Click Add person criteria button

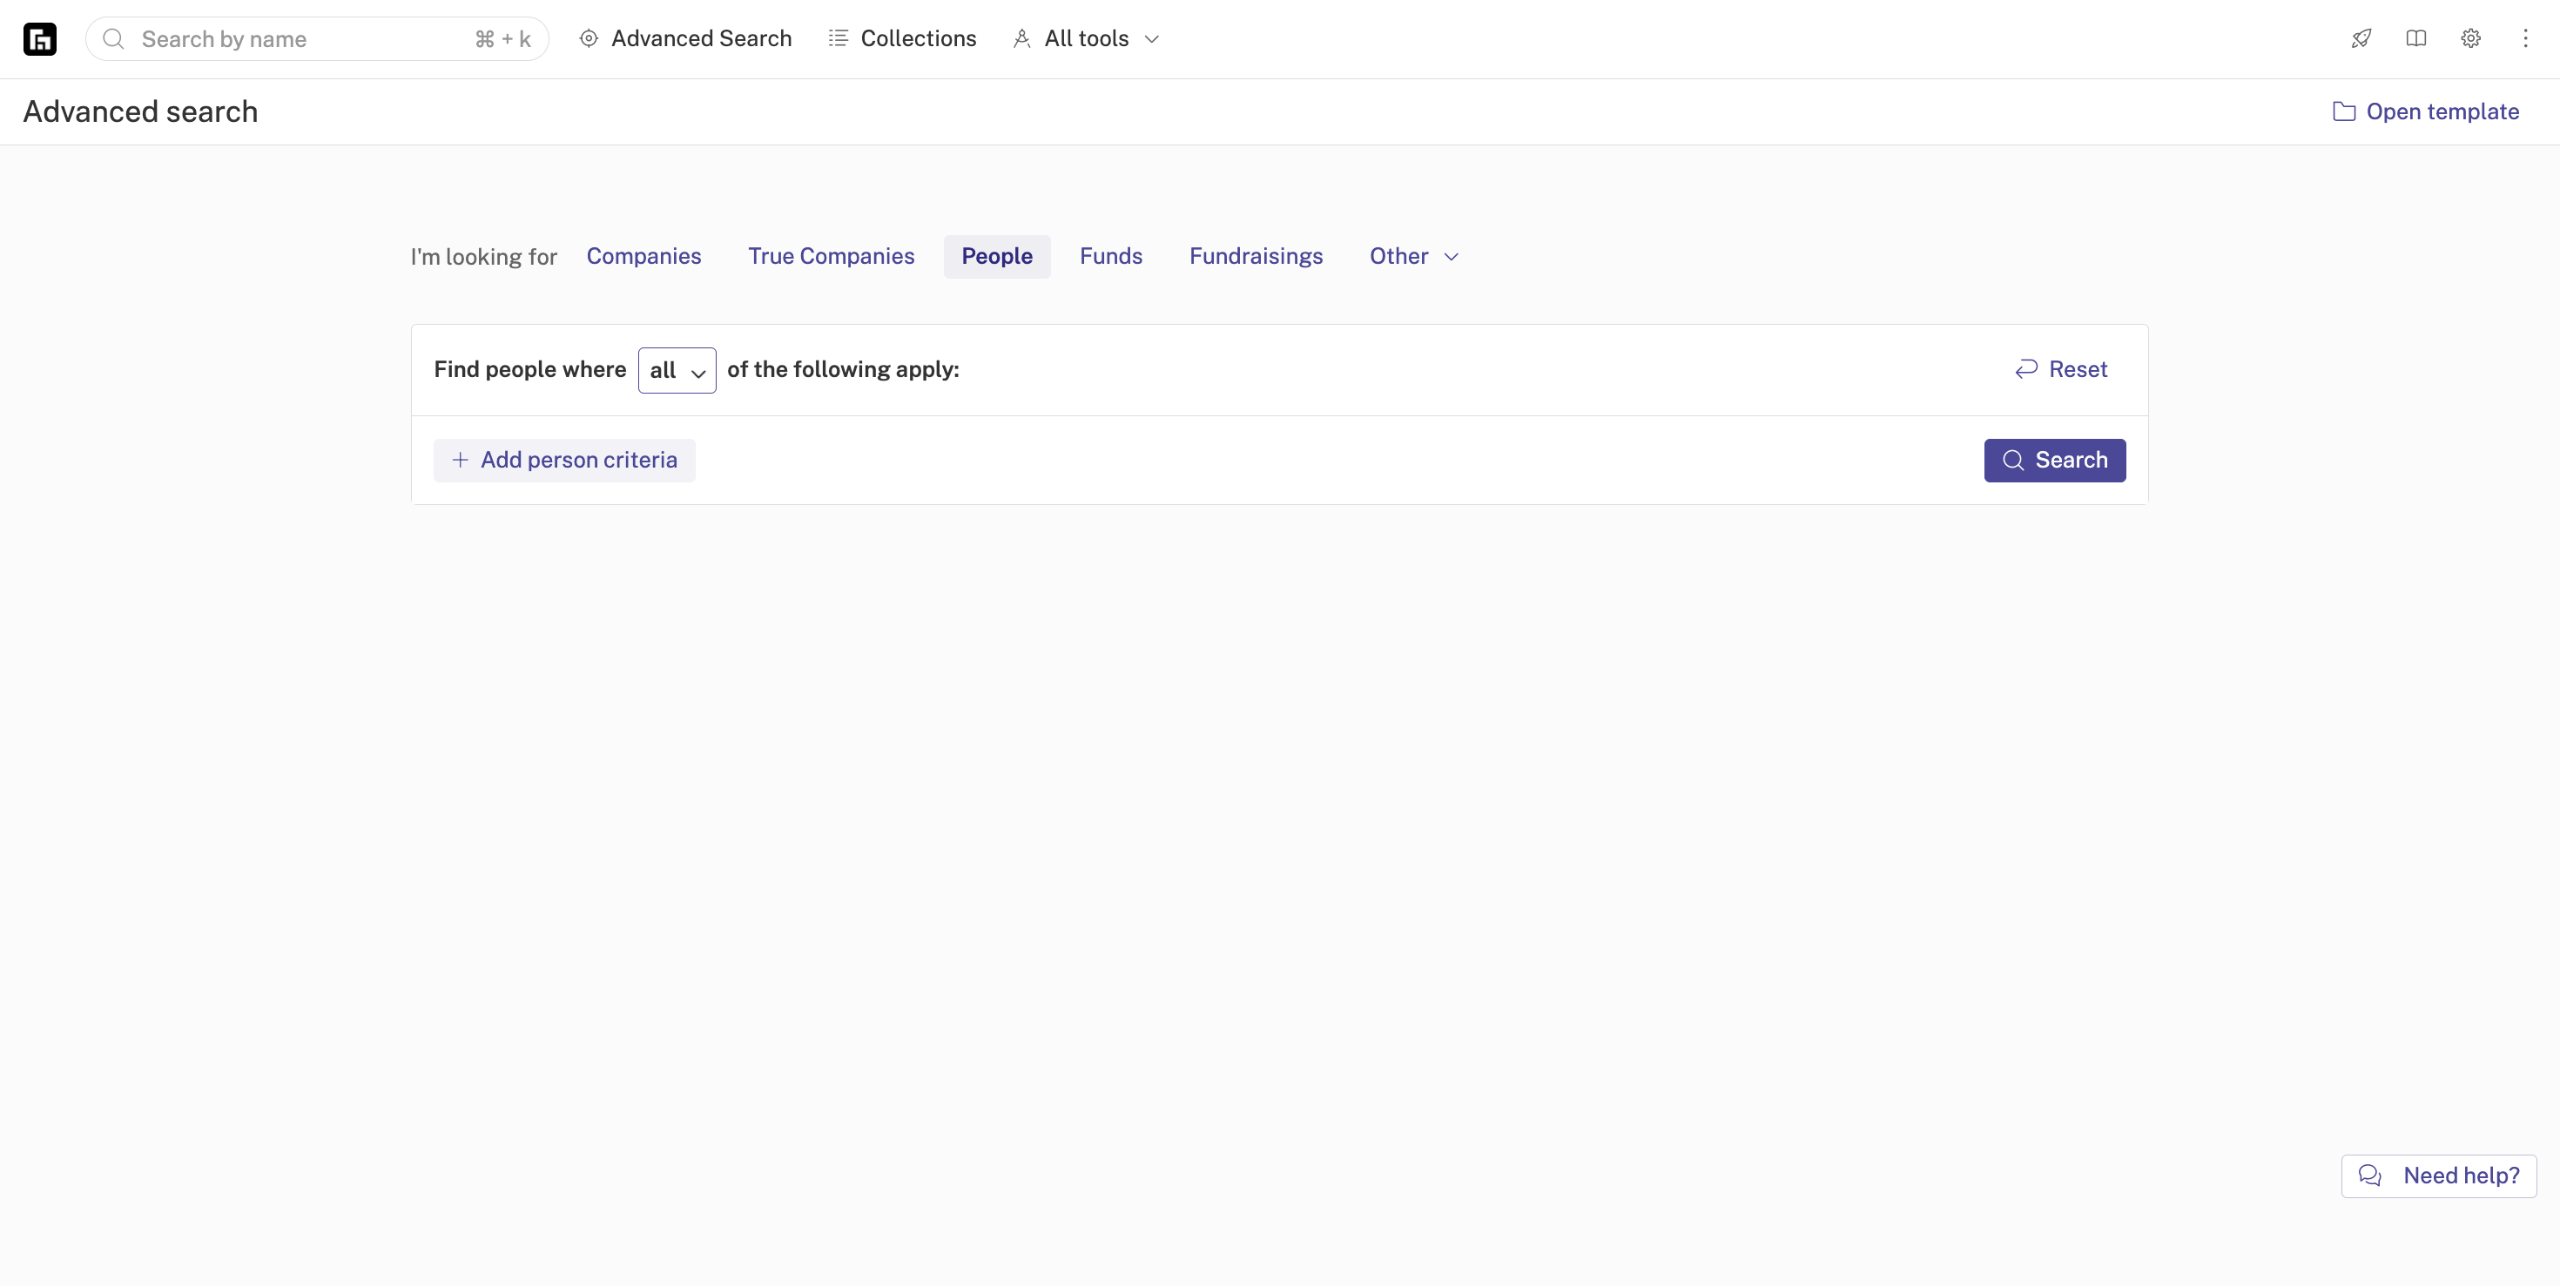564,460
